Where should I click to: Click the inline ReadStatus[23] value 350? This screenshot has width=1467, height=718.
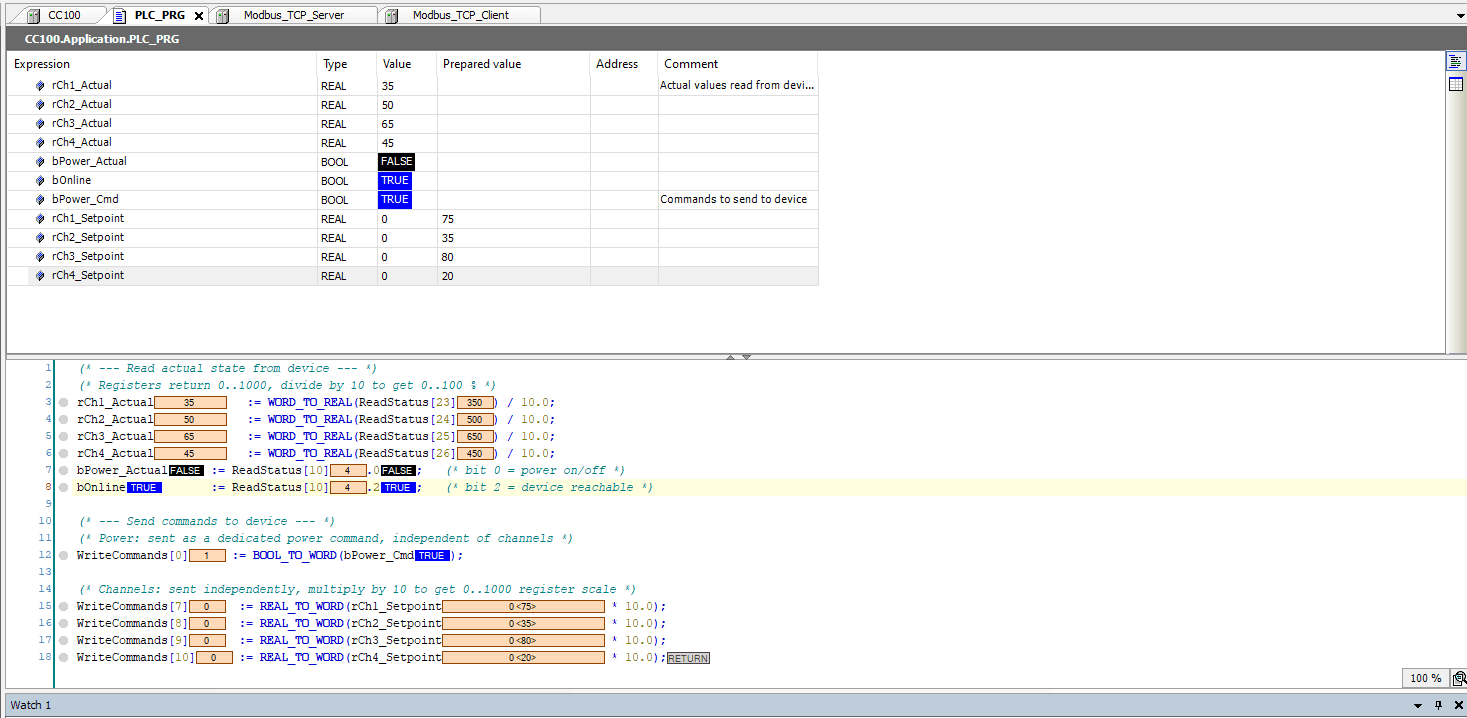coord(475,403)
